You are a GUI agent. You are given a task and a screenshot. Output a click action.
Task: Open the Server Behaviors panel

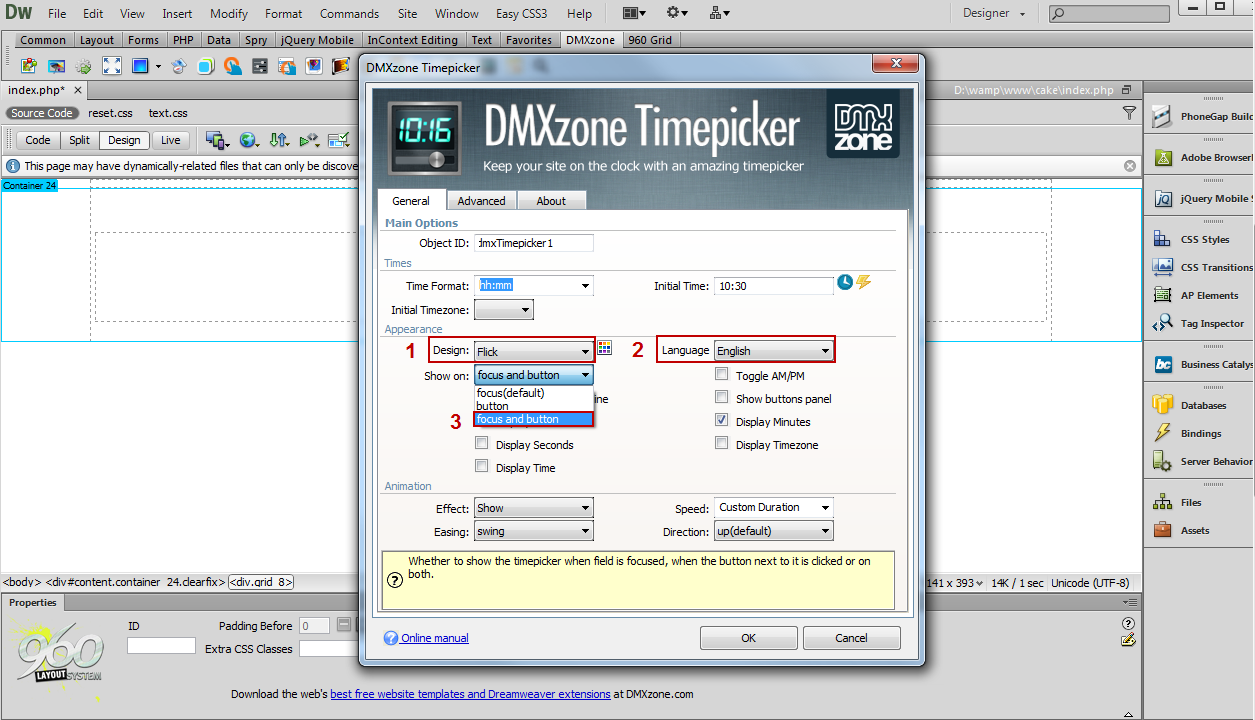pos(1204,461)
